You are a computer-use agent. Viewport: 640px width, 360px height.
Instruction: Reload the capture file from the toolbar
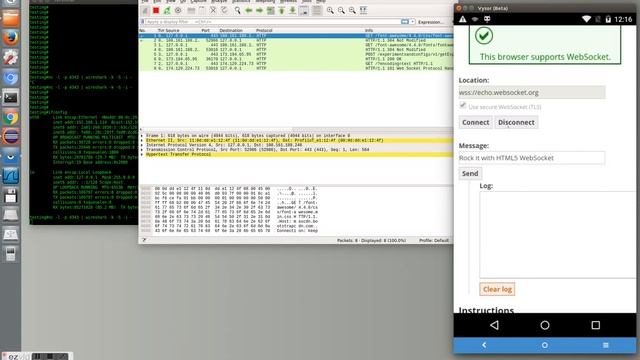pos(224,11)
